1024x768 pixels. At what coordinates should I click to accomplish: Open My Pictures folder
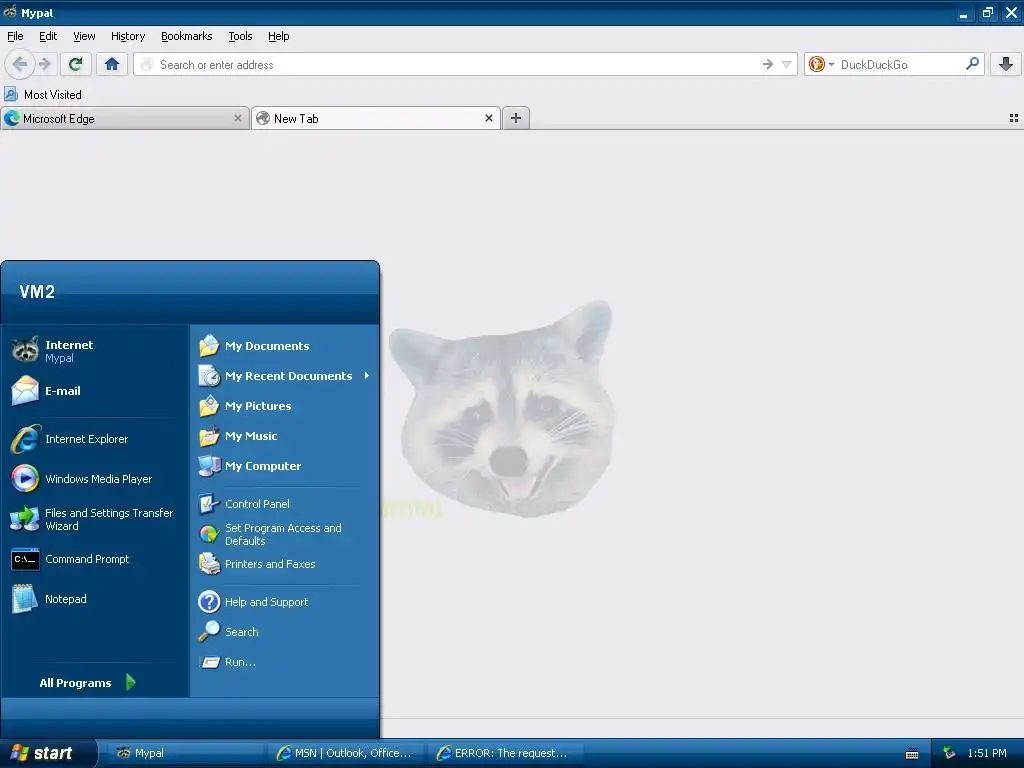point(285,406)
